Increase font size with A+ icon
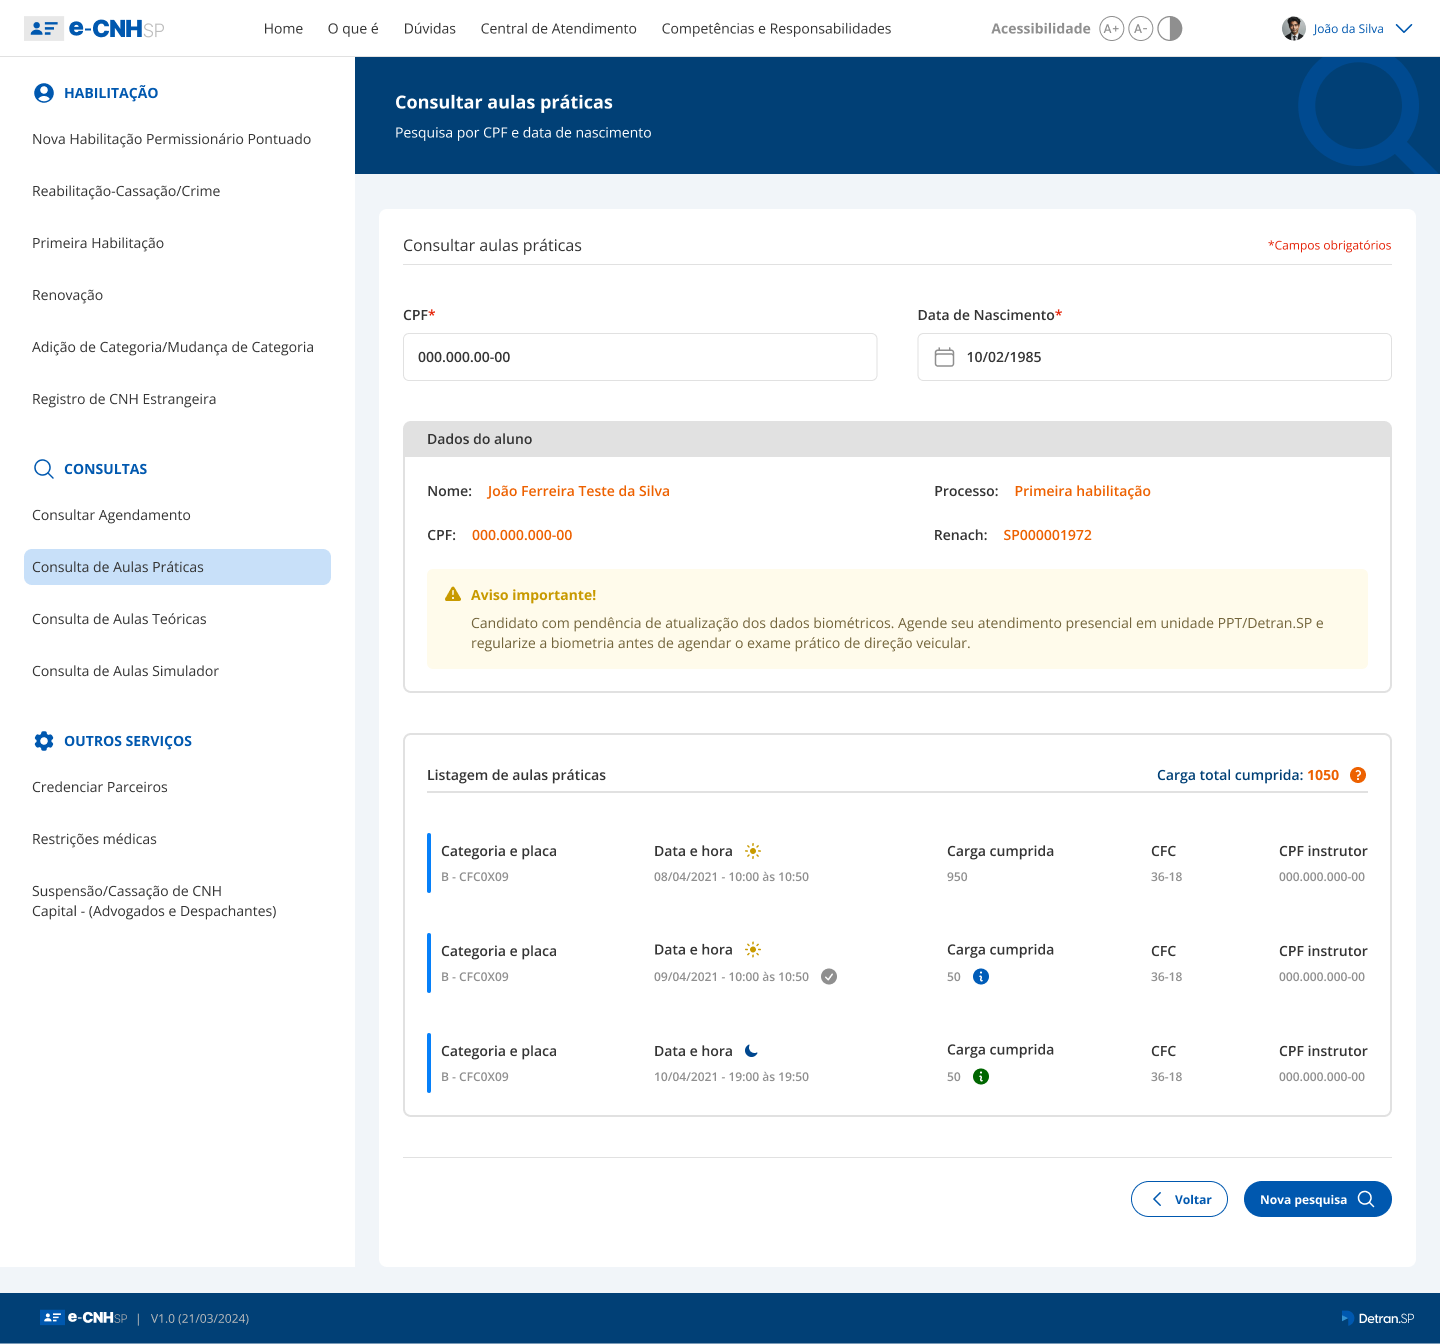The image size is (1440, 1344). 1111,29
